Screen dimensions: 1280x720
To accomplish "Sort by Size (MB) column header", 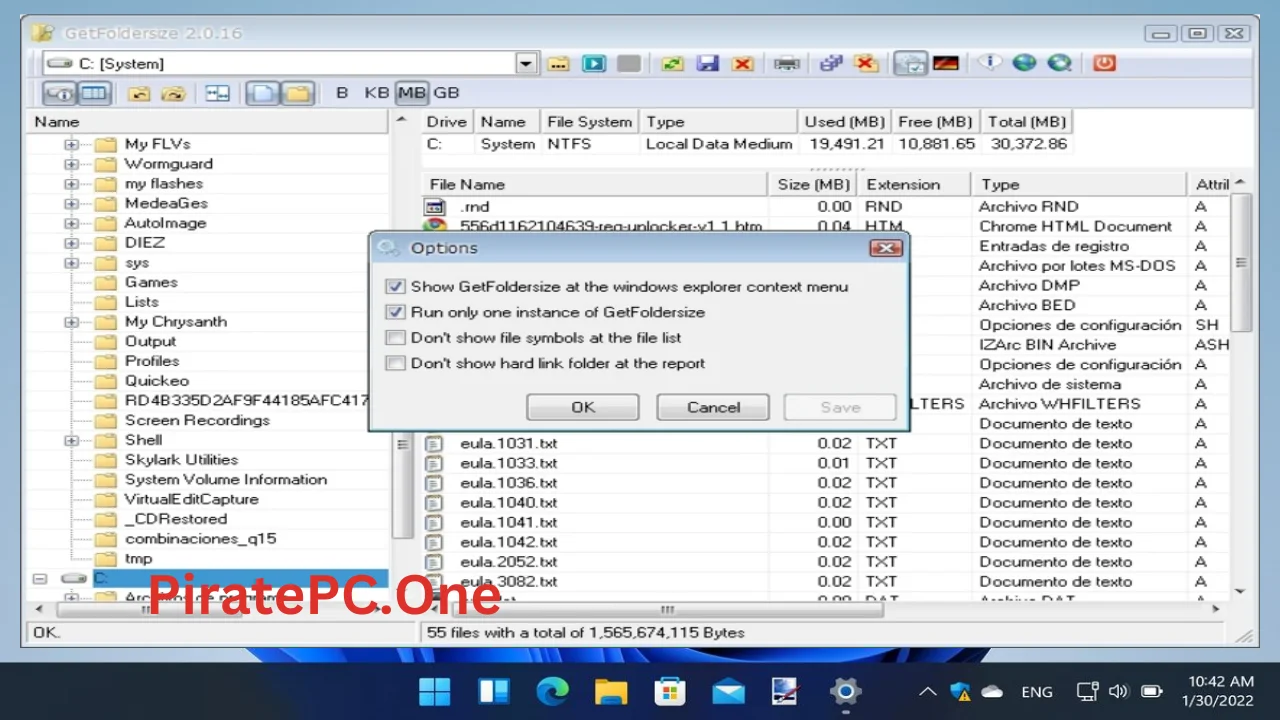I will pyautogui.click(x=814, y=184).
